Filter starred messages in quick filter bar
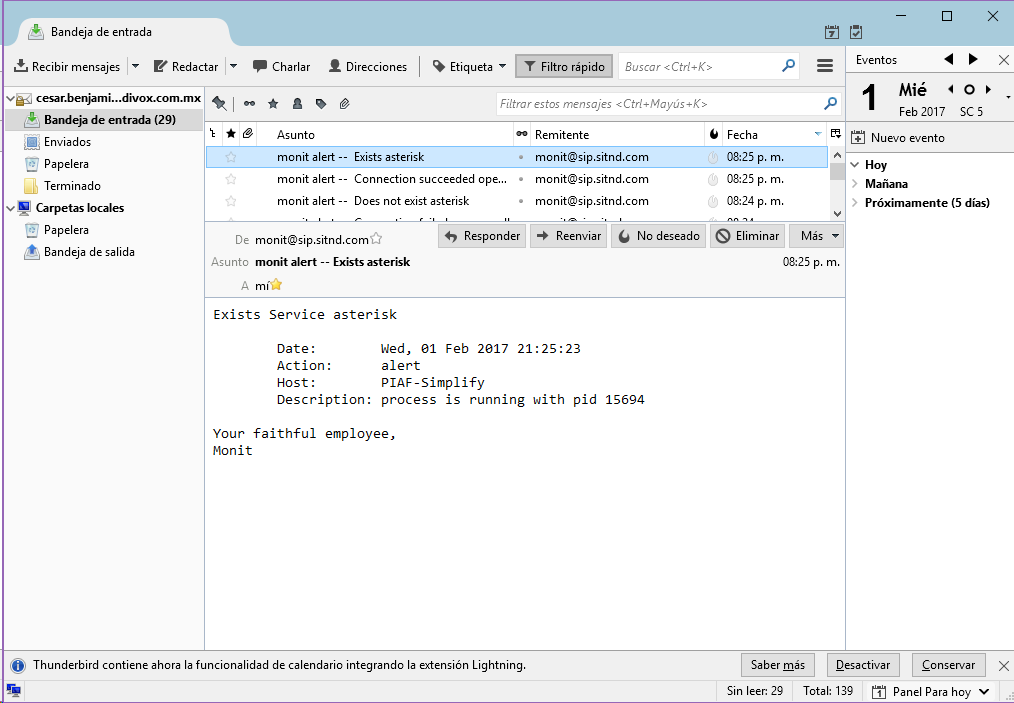Image resolution: width=1014 pixels, height=703 pixels. tap(273, 103)
